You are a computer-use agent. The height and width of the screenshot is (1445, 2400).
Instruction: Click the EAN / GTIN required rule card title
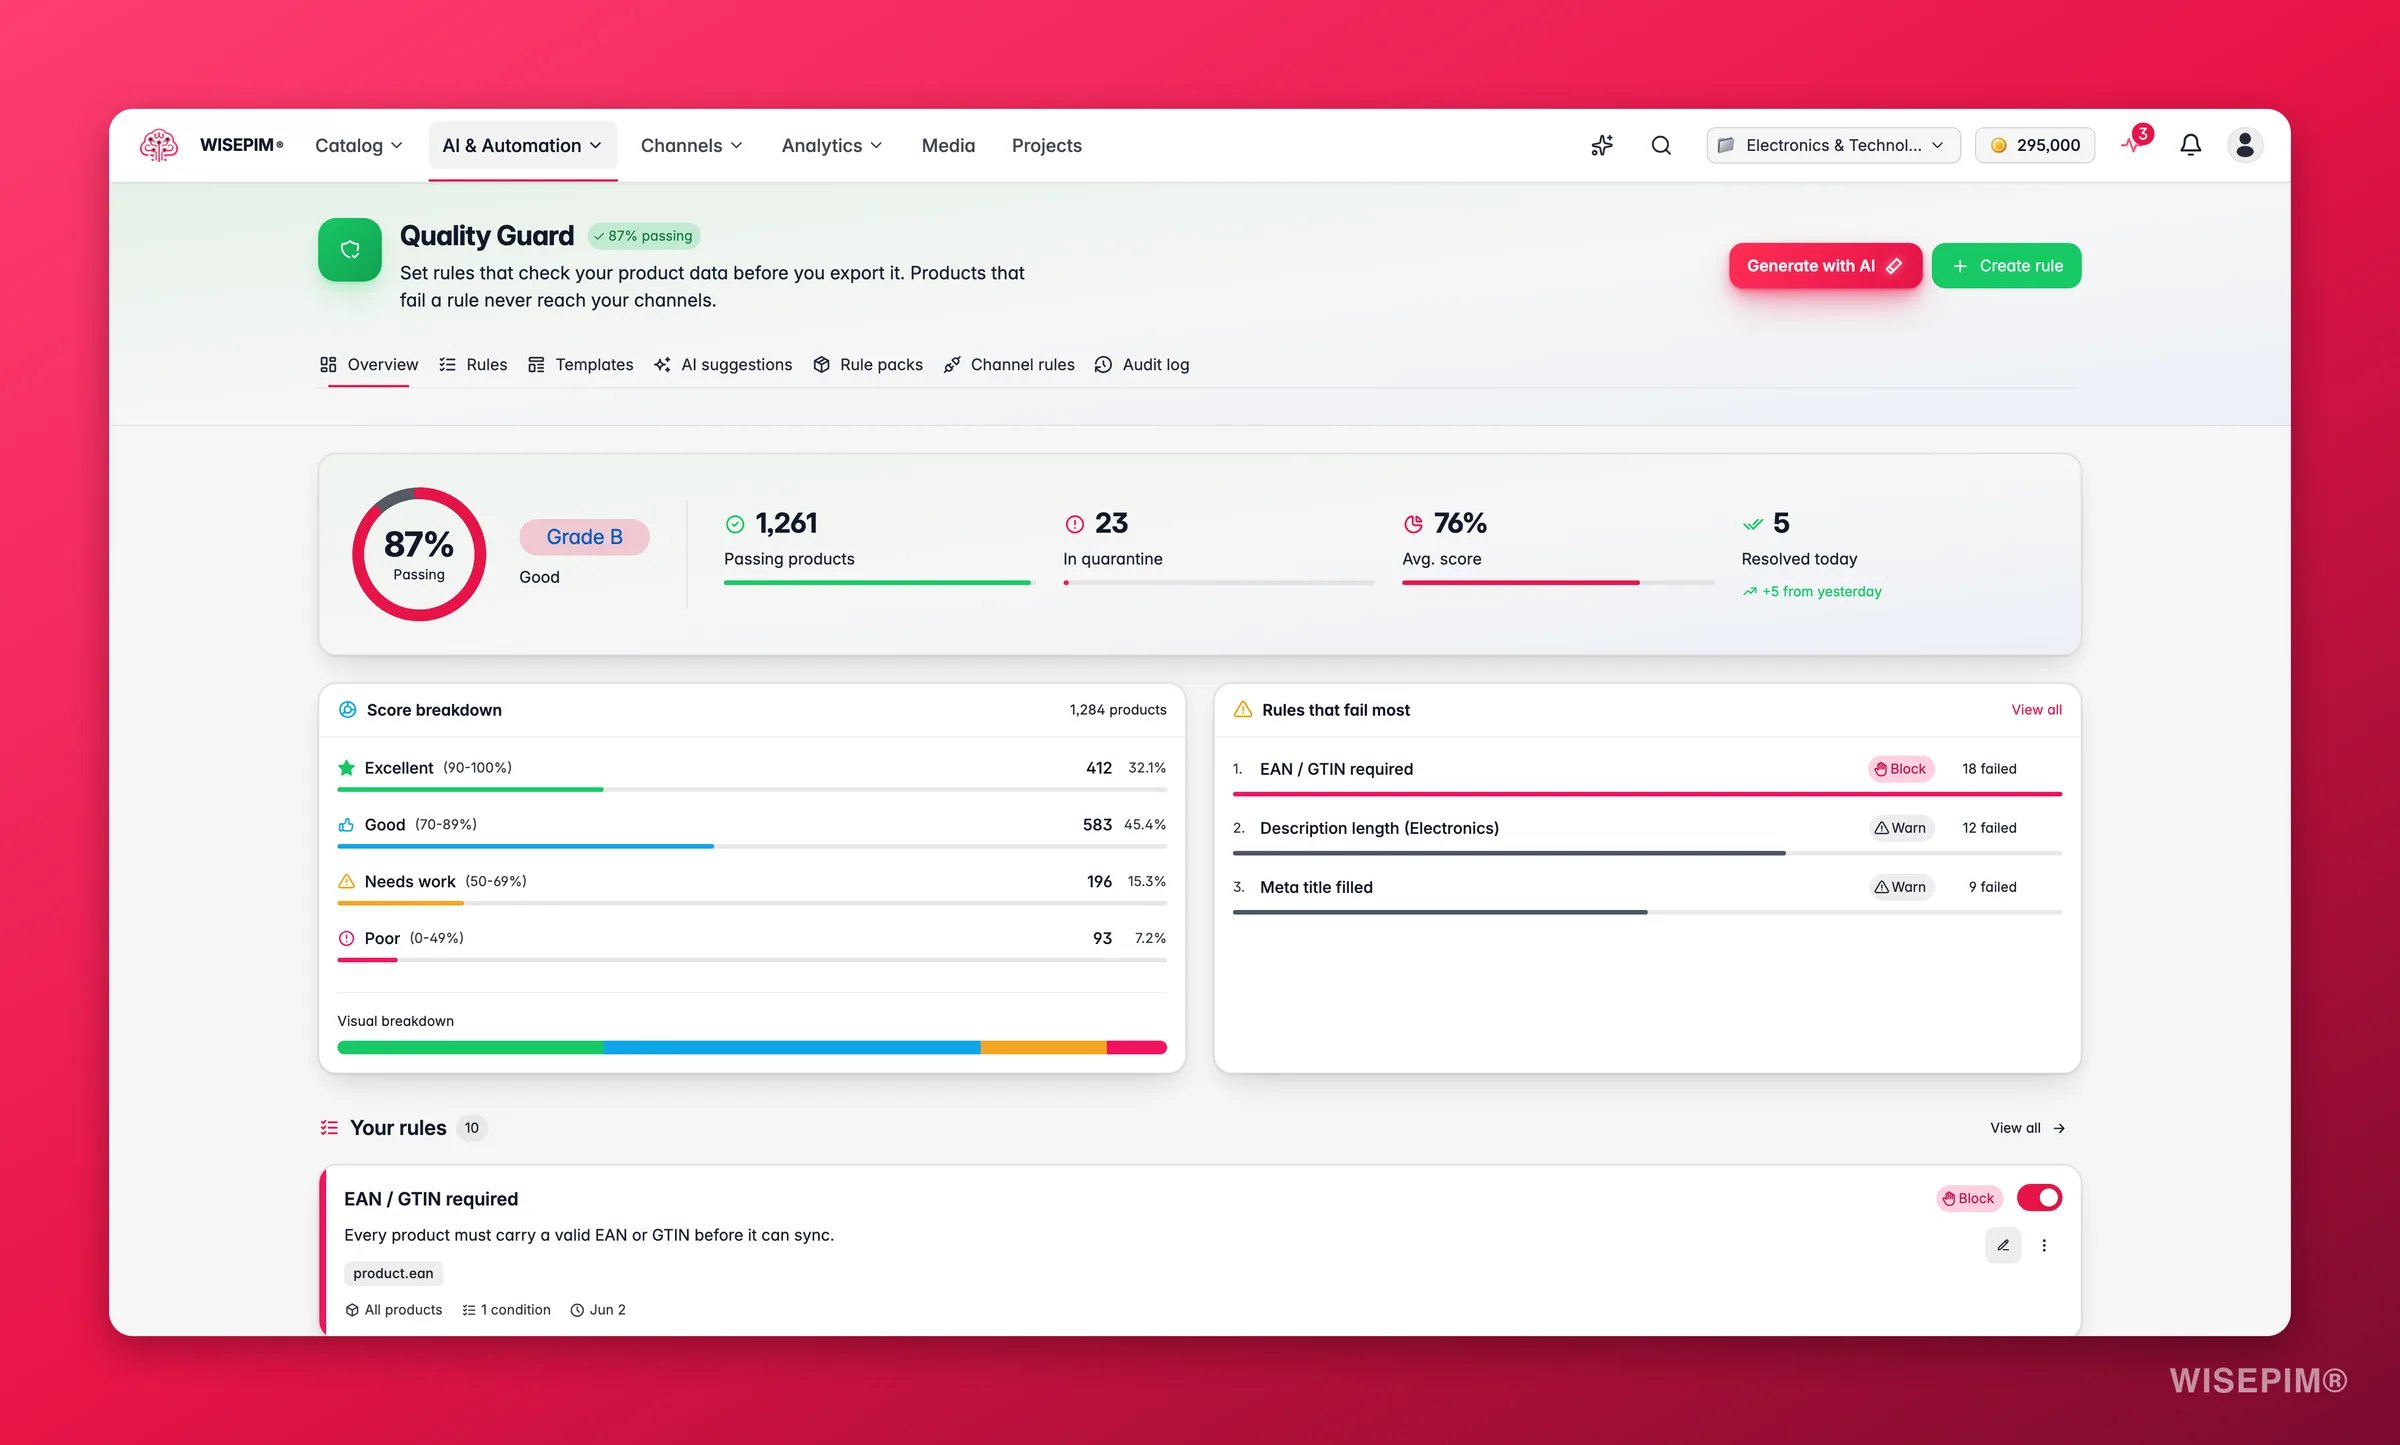431,1198
